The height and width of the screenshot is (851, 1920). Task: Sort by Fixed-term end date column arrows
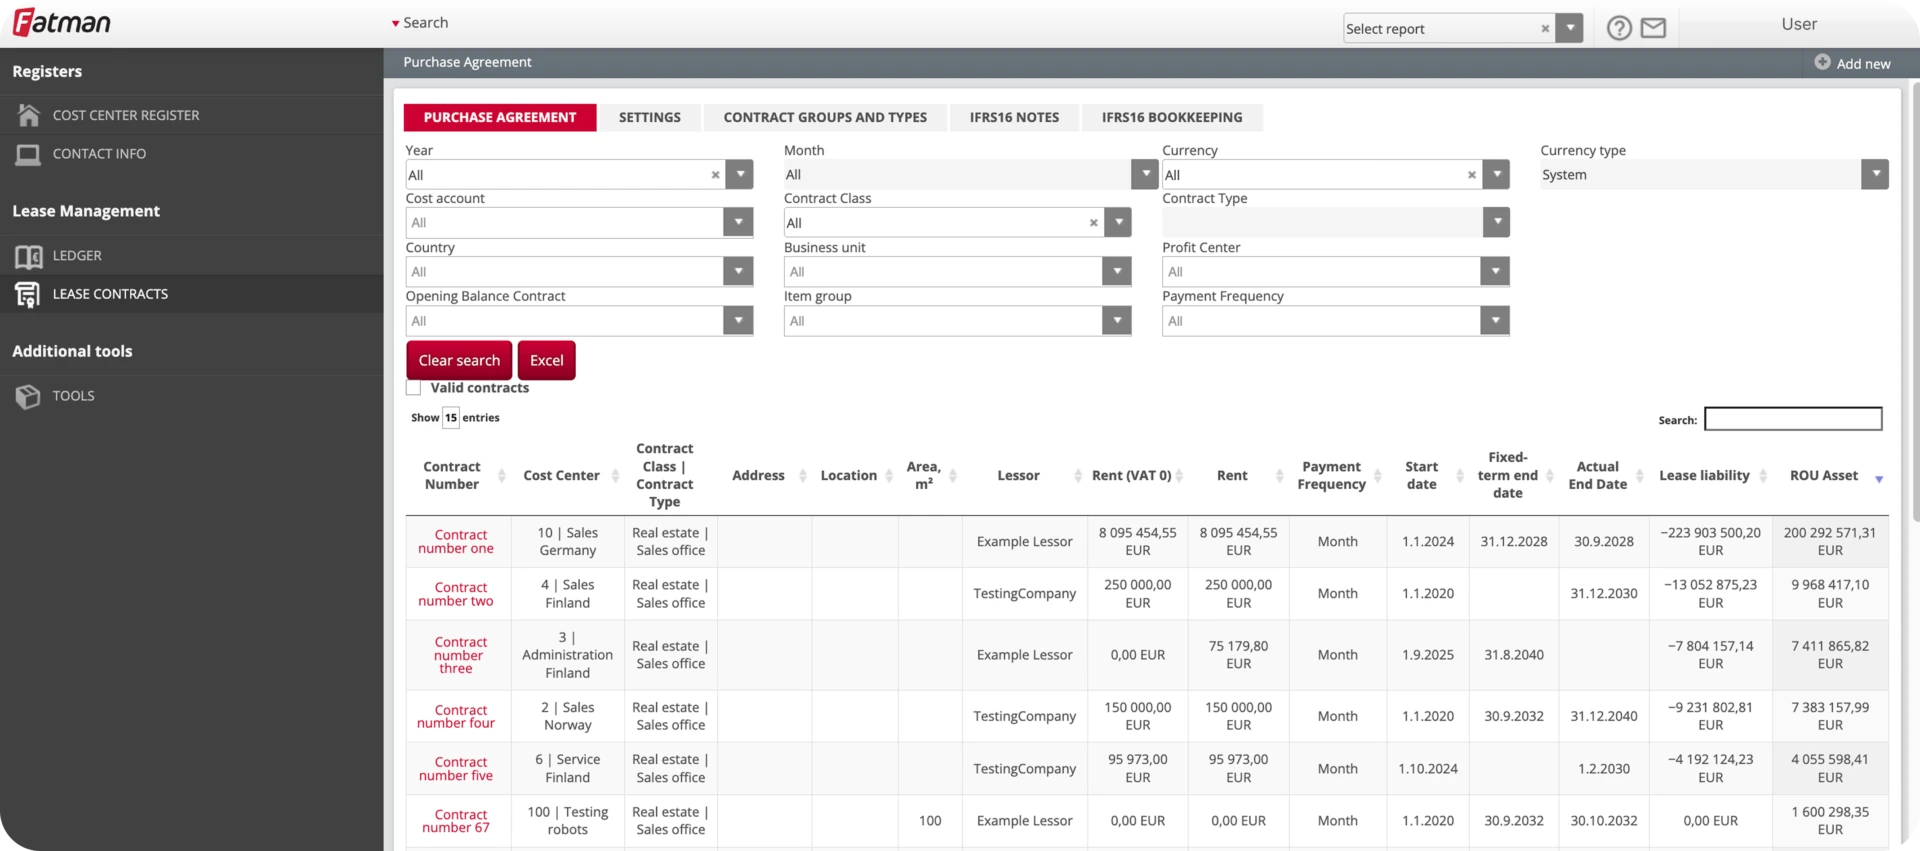pyautogui.click(x=1549, y=476)
